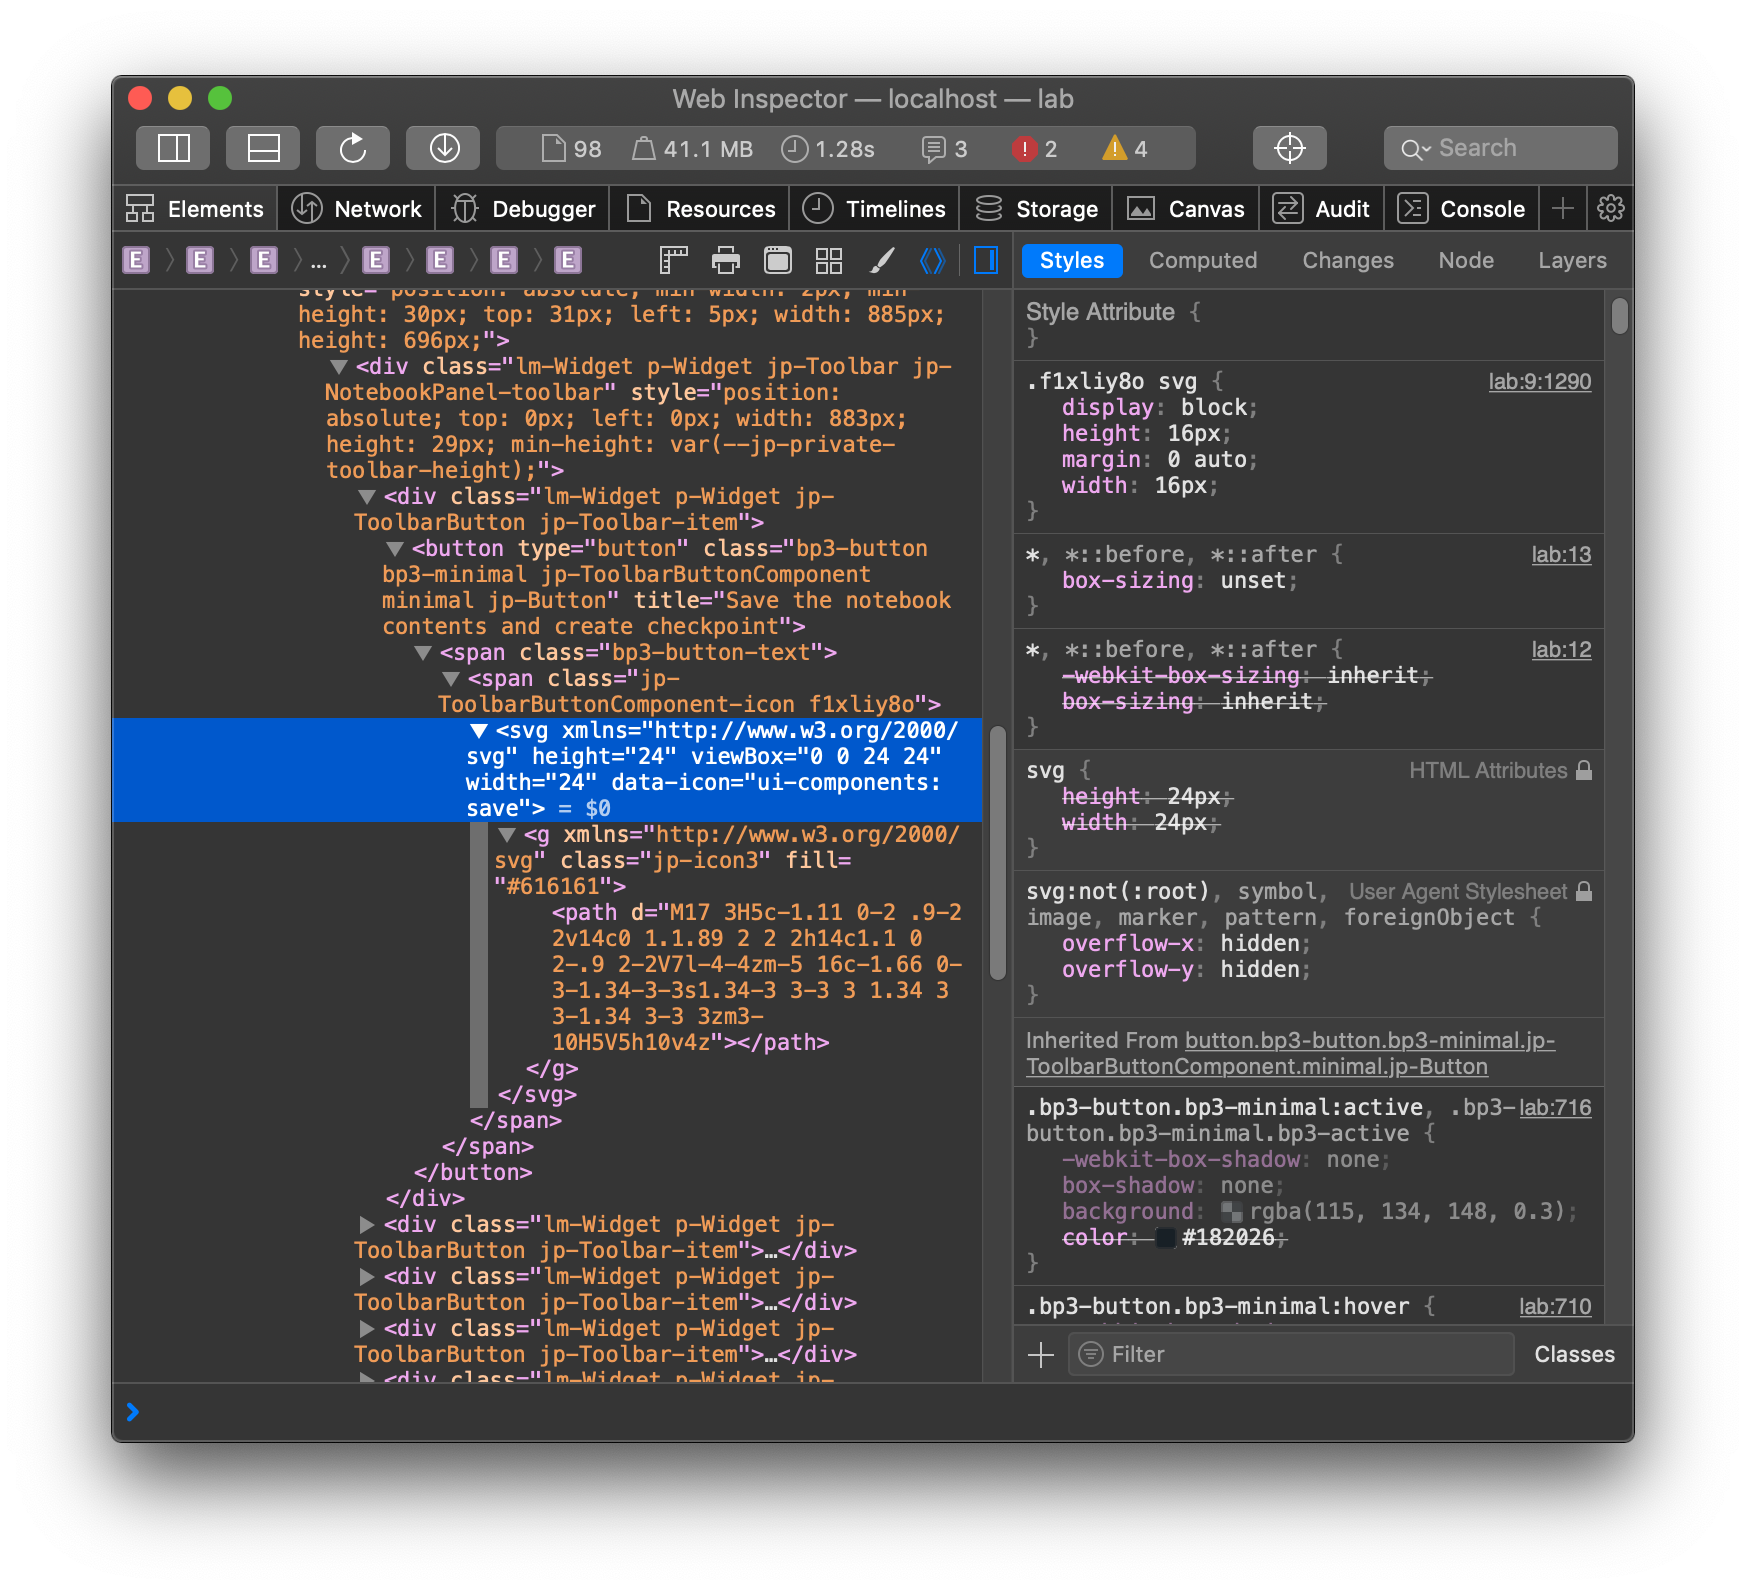1746x1590 pixels.
Task: Toggle rulers icon in DOM toolbar
Action: point(674,260)
